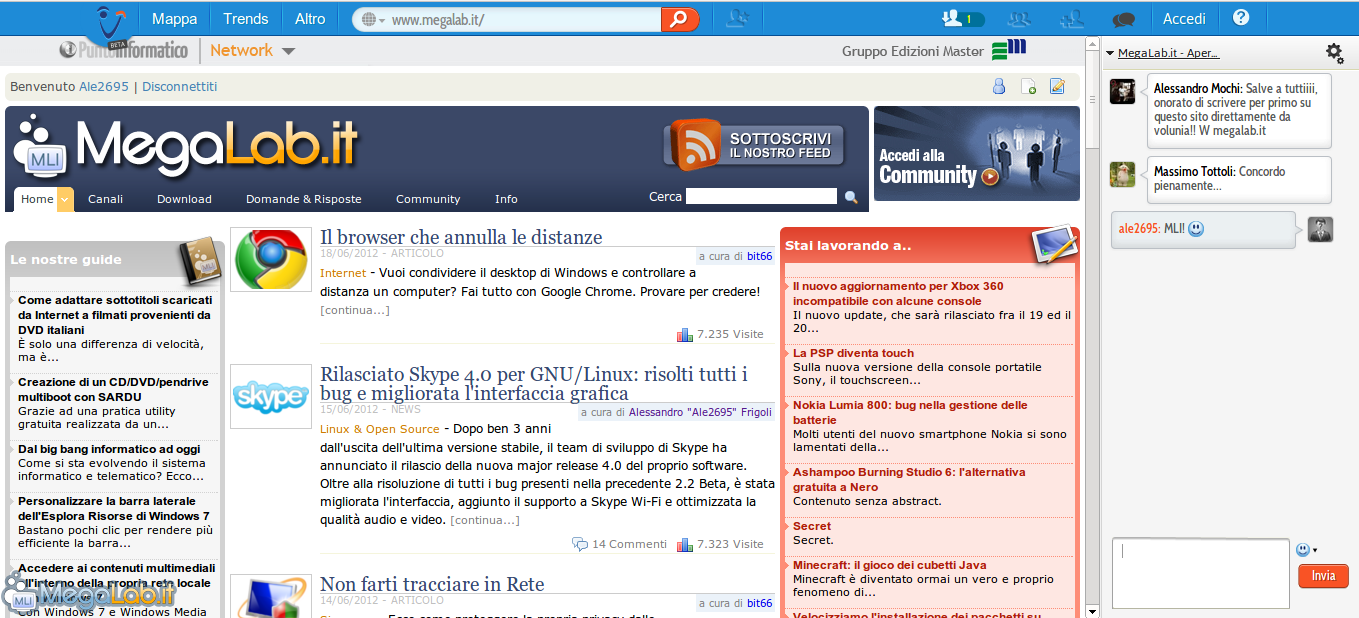Open the 'Dal big bang informatico ad oggi' guide

[109, 449]
